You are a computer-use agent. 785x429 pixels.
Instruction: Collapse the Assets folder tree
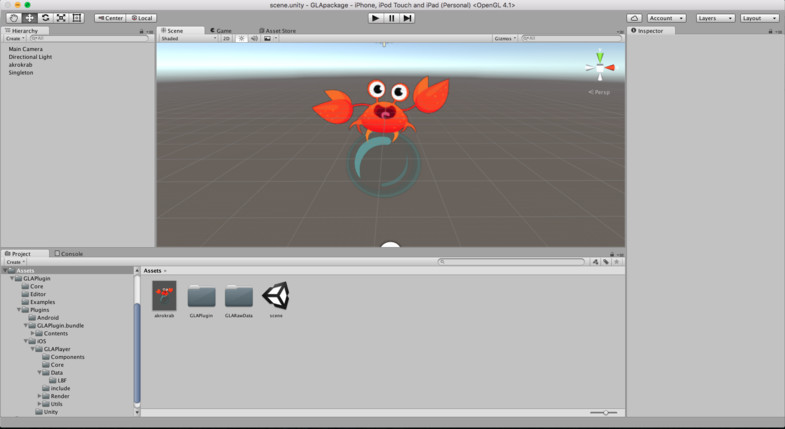pyautogui.click(x=5, y=270)
